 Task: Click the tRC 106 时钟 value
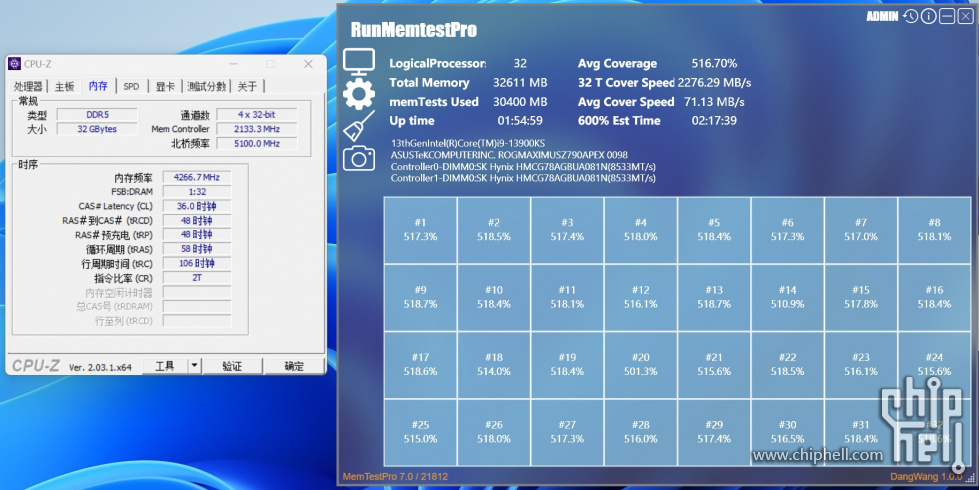coord(197,263)
